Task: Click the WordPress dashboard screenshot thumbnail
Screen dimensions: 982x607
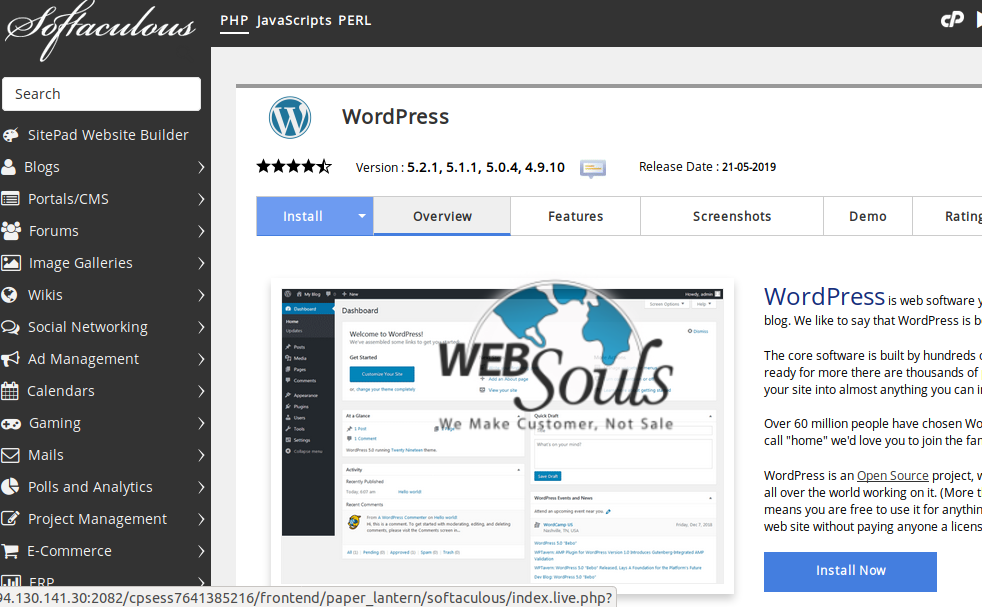Action: click(502, 436)
